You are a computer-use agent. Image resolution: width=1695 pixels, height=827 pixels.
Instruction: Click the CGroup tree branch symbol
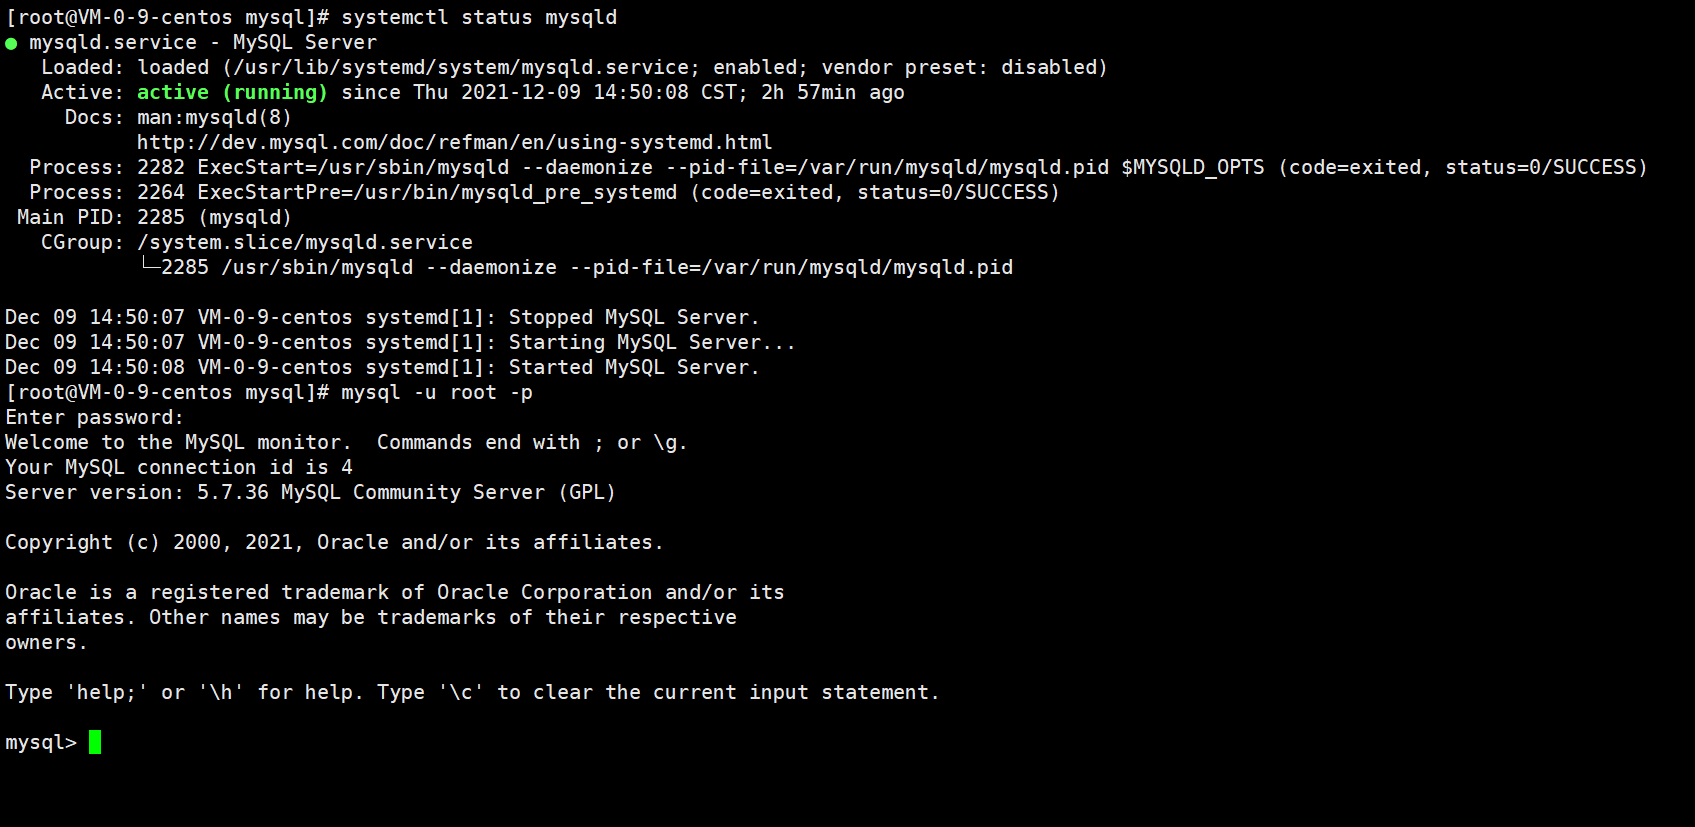click(x=149, y=266)
